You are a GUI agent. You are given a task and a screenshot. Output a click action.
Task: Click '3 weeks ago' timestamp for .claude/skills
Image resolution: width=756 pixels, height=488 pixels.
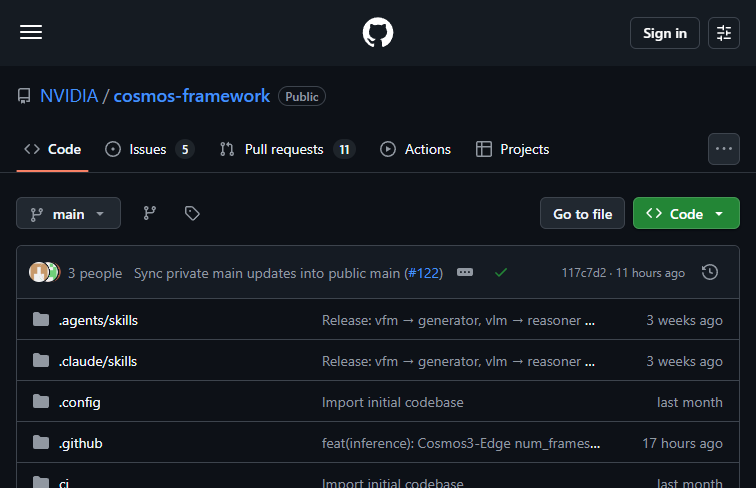pos(684,361)
